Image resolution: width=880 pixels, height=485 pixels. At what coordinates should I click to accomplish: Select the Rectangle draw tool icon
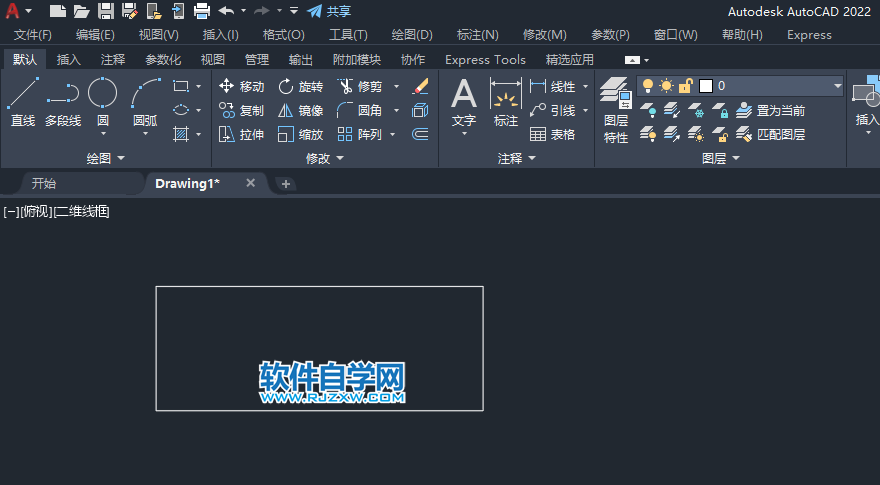coord(181,86)
